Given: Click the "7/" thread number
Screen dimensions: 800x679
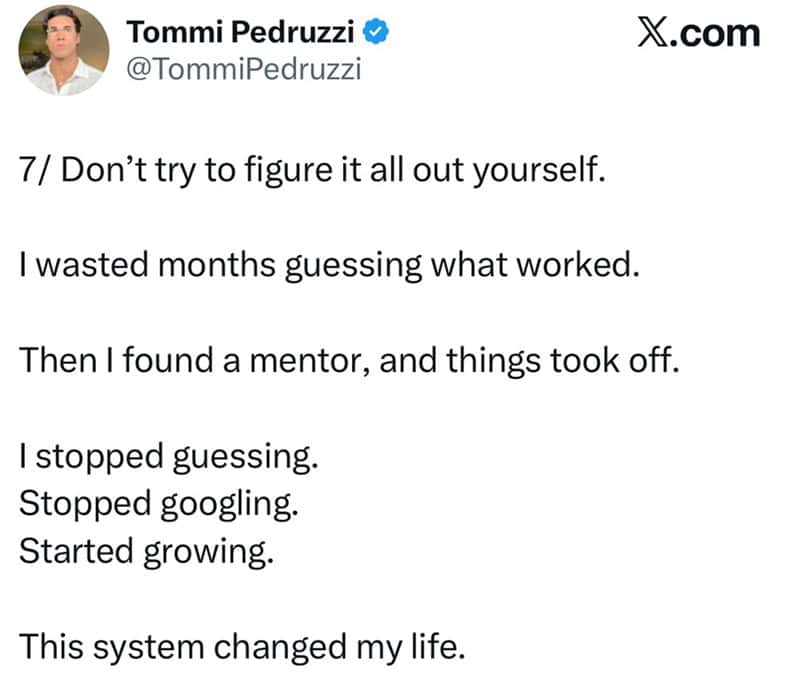Looking at the screenshot, I should [36, 169].
